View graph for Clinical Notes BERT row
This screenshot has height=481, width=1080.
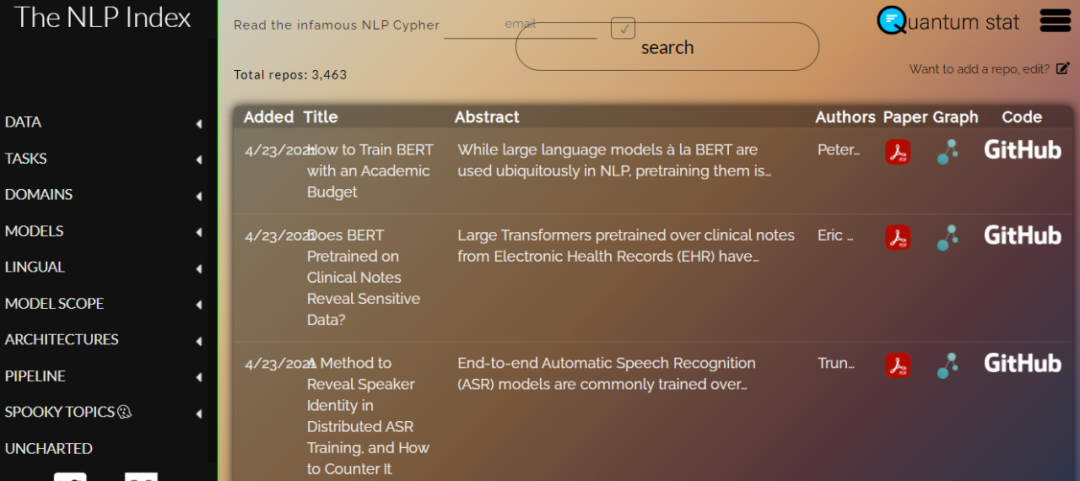[x=947, y=237]
